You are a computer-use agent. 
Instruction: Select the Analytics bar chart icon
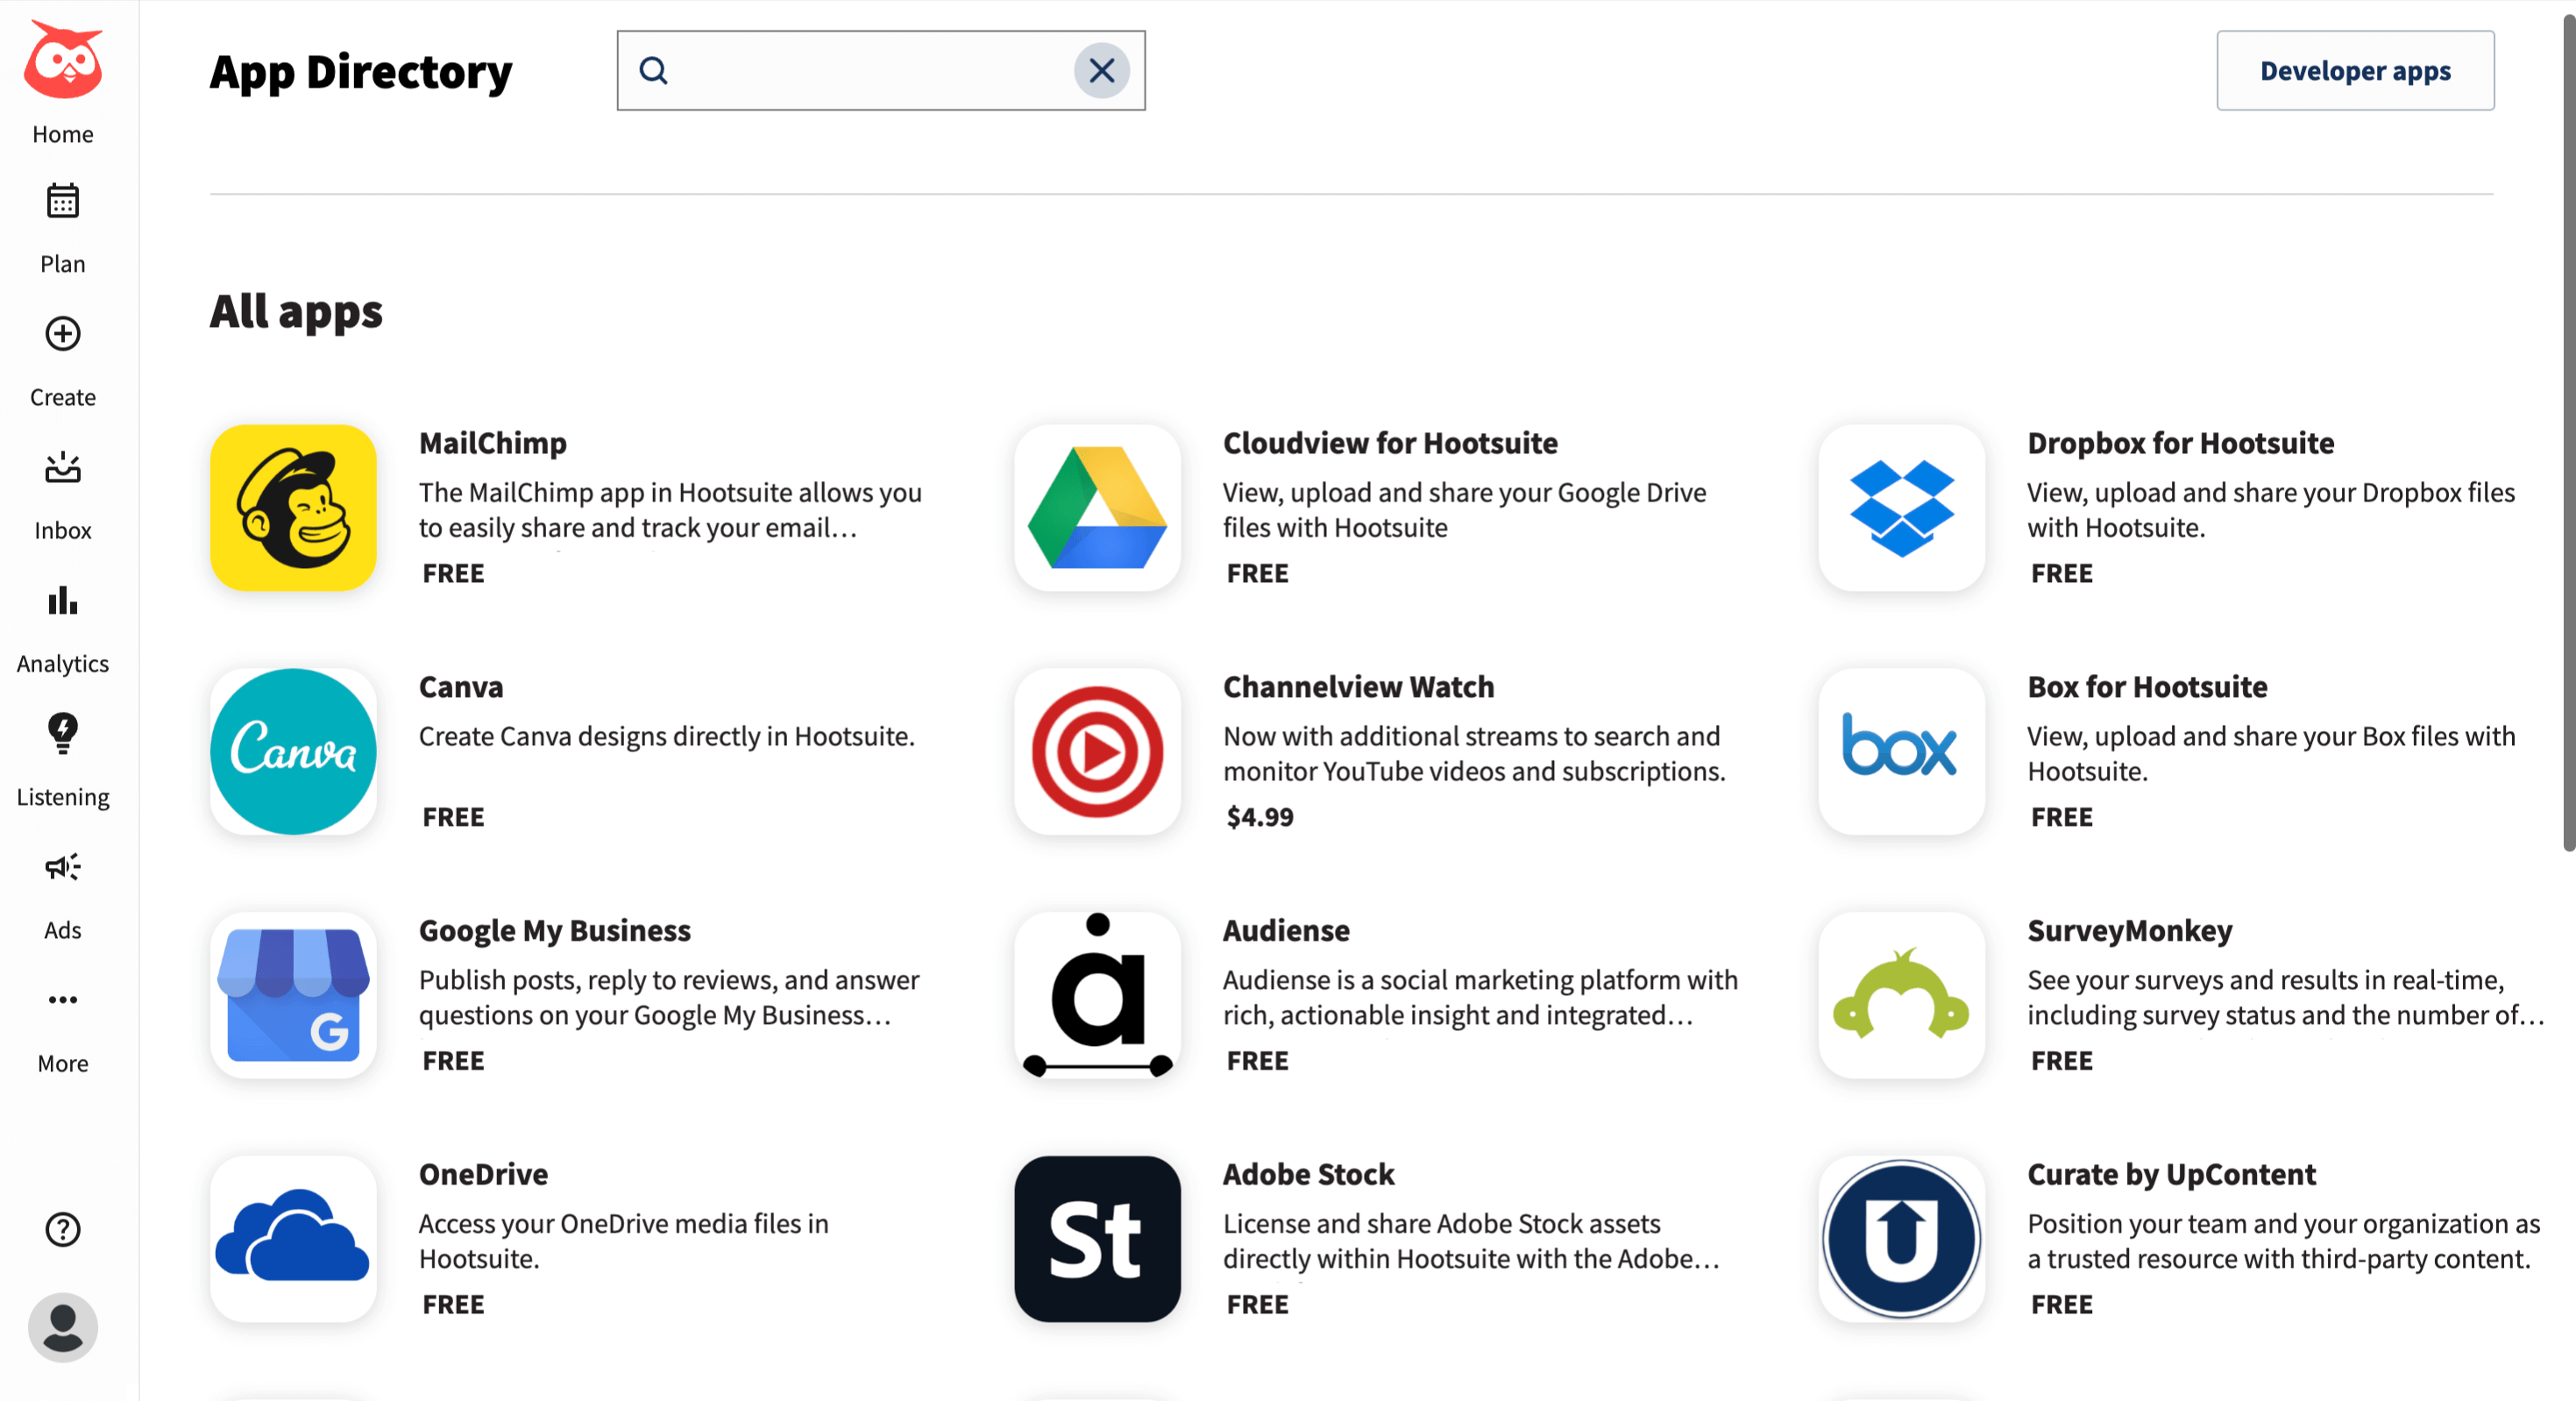click(x=62, y=599)
